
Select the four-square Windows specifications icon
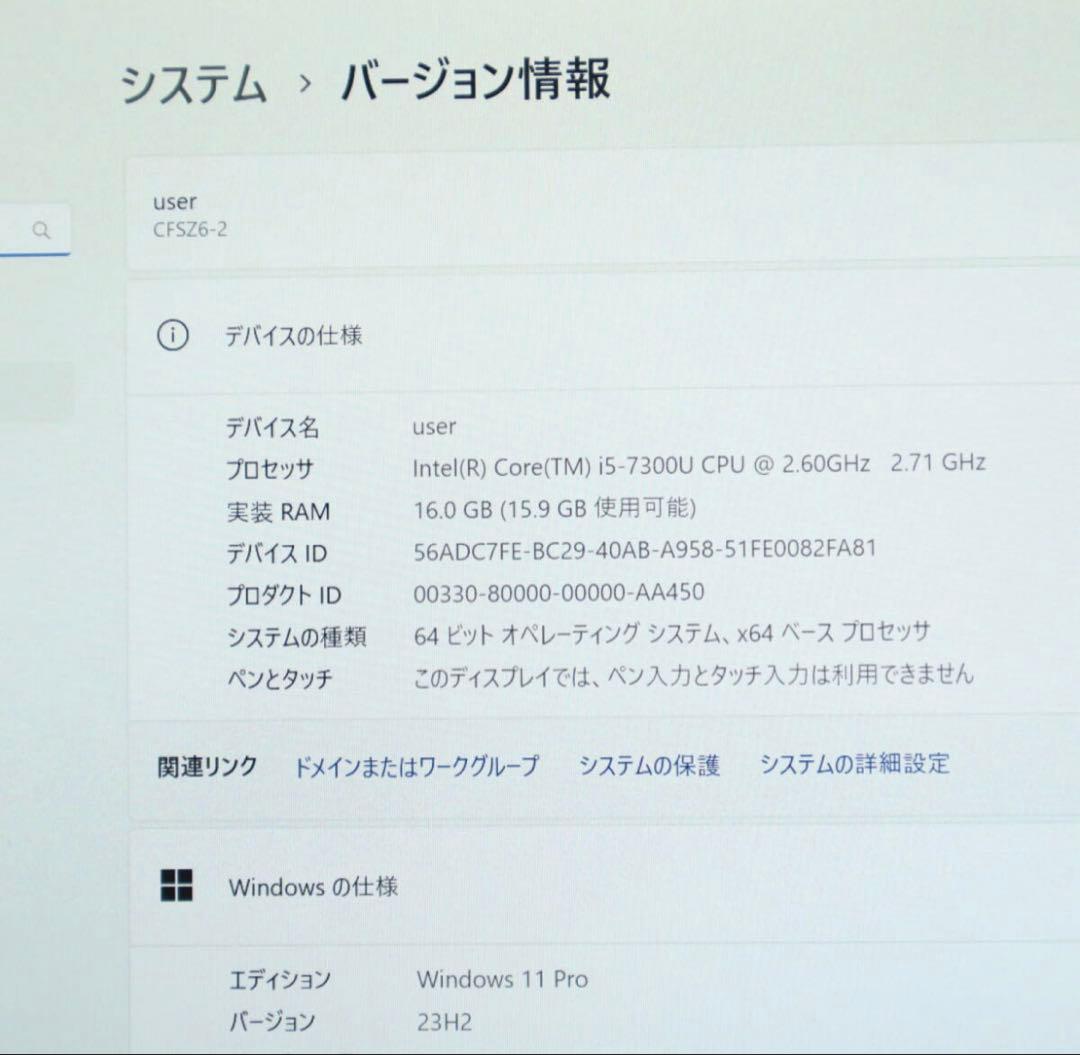176,886
